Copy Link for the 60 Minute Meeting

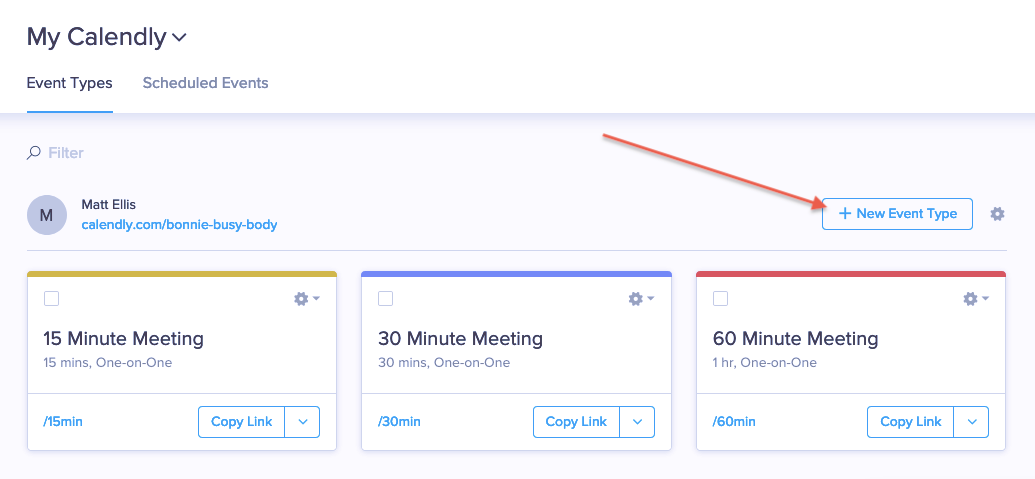coord(911,422)
